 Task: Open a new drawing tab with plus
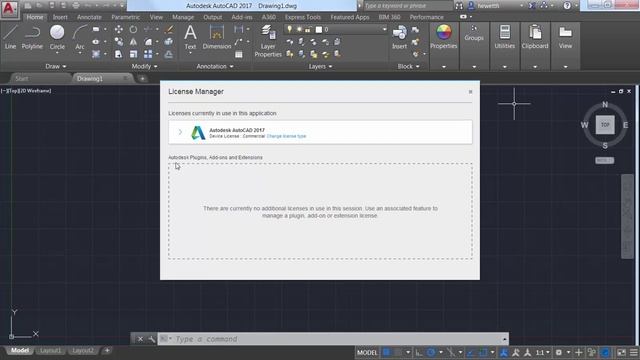(142, 78)
